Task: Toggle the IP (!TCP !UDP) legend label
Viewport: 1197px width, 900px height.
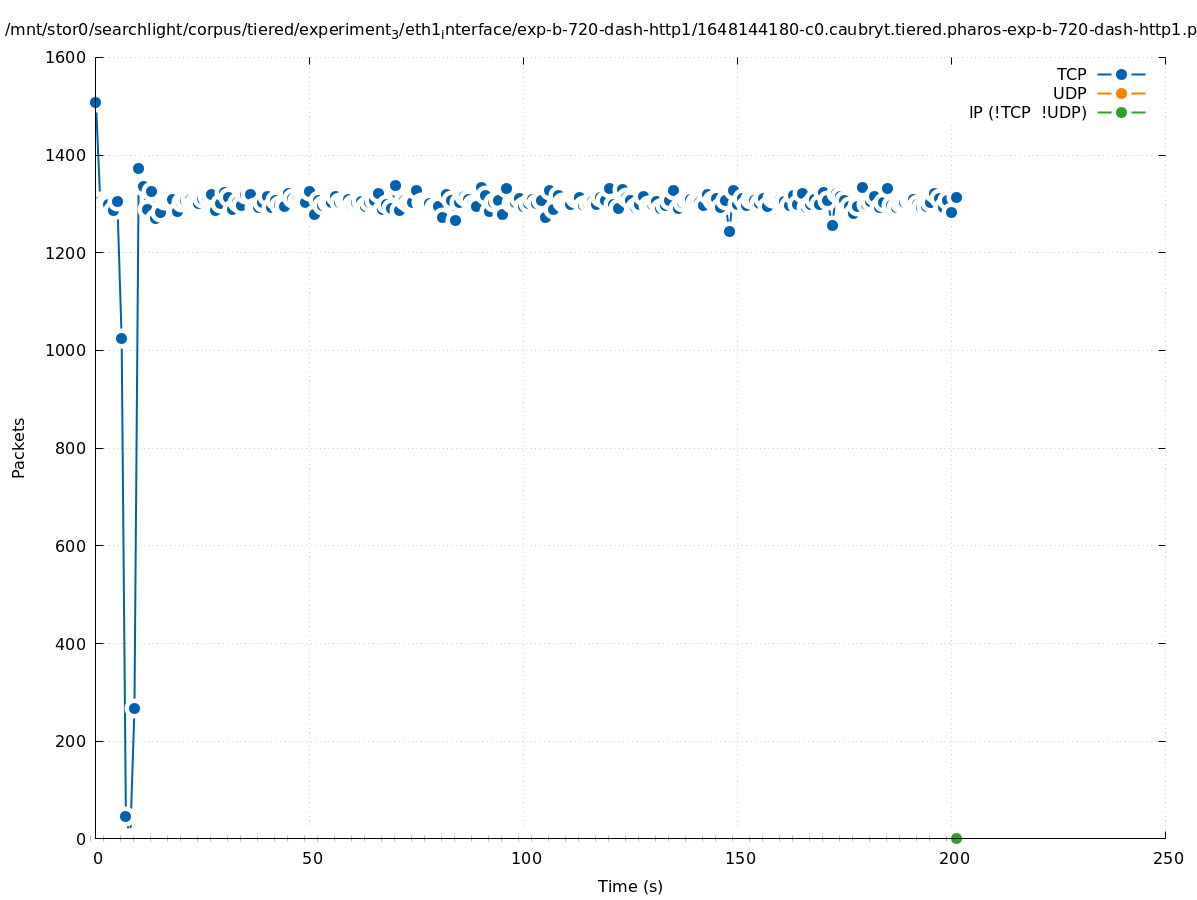Action: pos(1027,112)
